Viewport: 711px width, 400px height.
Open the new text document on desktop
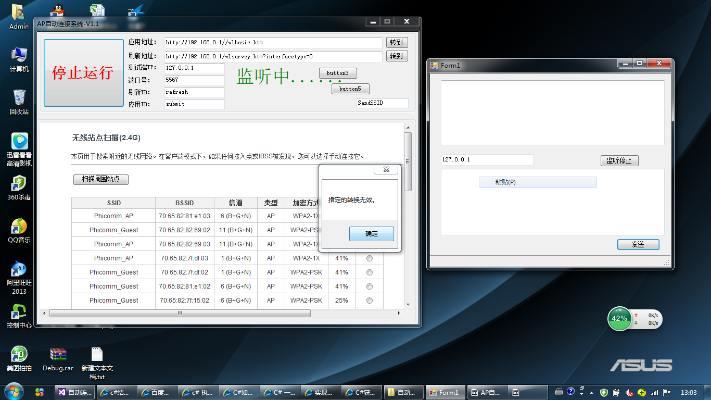pos(96,357)
